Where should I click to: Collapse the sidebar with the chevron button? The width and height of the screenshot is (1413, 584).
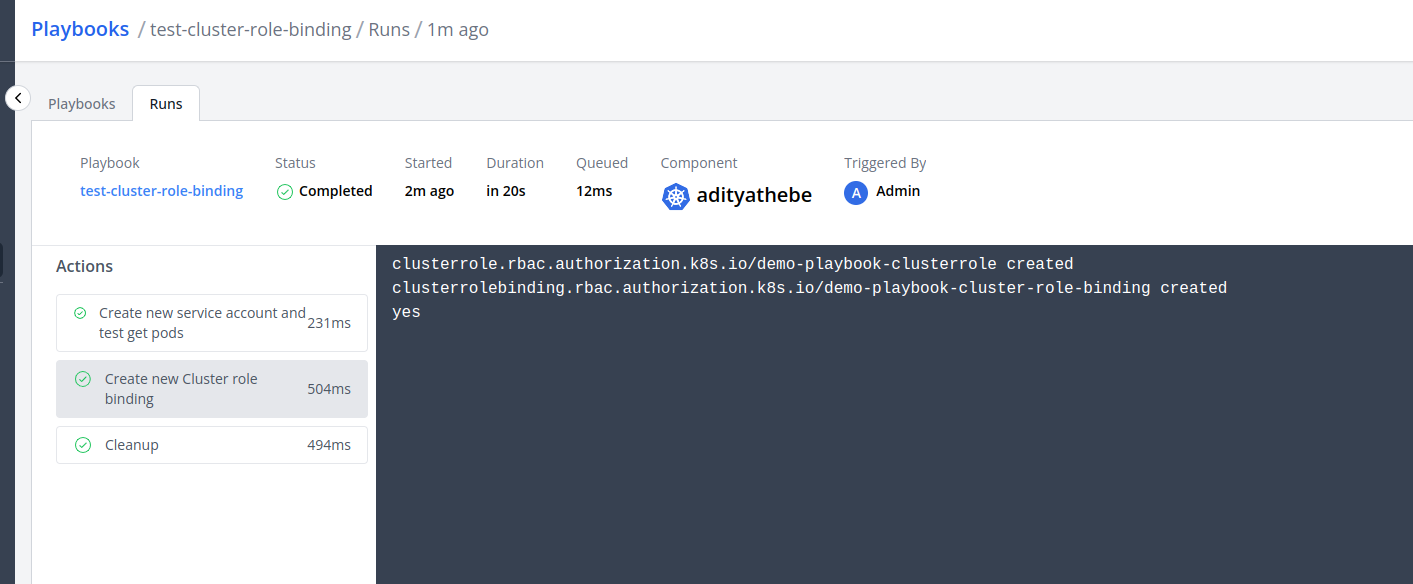pos(18,98)
